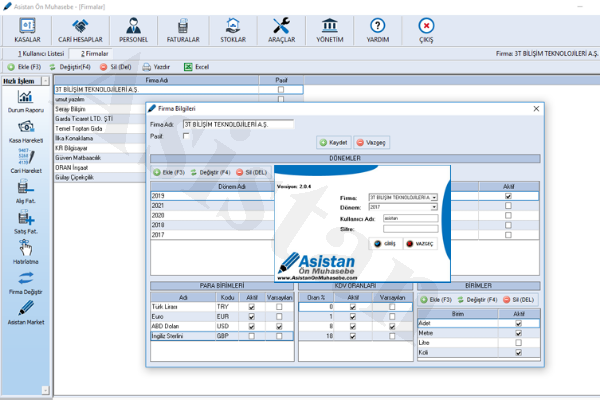The image size is (600, 400).
Task: Open the KASALAR module
Action: 27,30
